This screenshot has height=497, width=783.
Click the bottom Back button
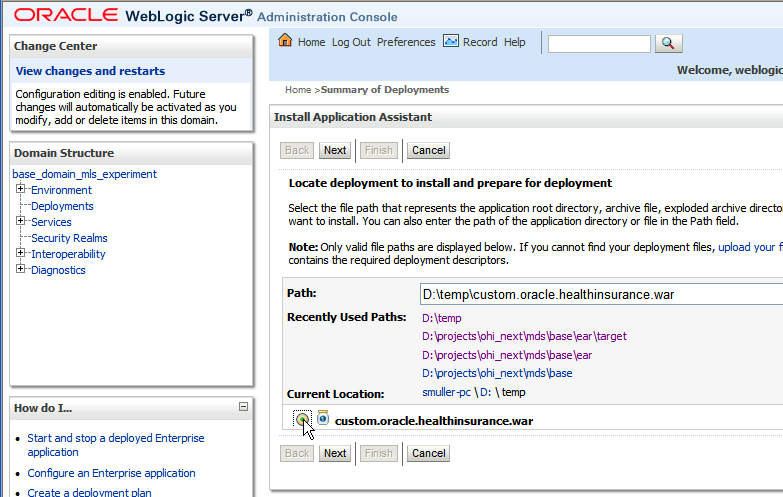(x=297, y=454)
